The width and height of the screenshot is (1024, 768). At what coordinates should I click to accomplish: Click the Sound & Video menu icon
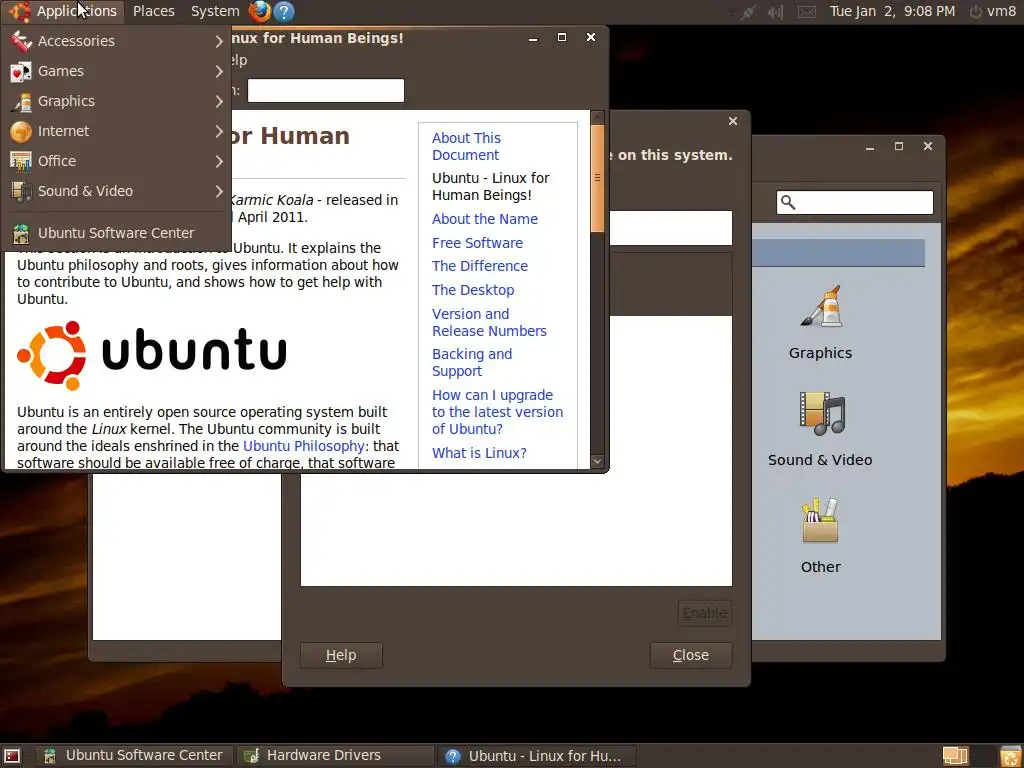[21, 191]
